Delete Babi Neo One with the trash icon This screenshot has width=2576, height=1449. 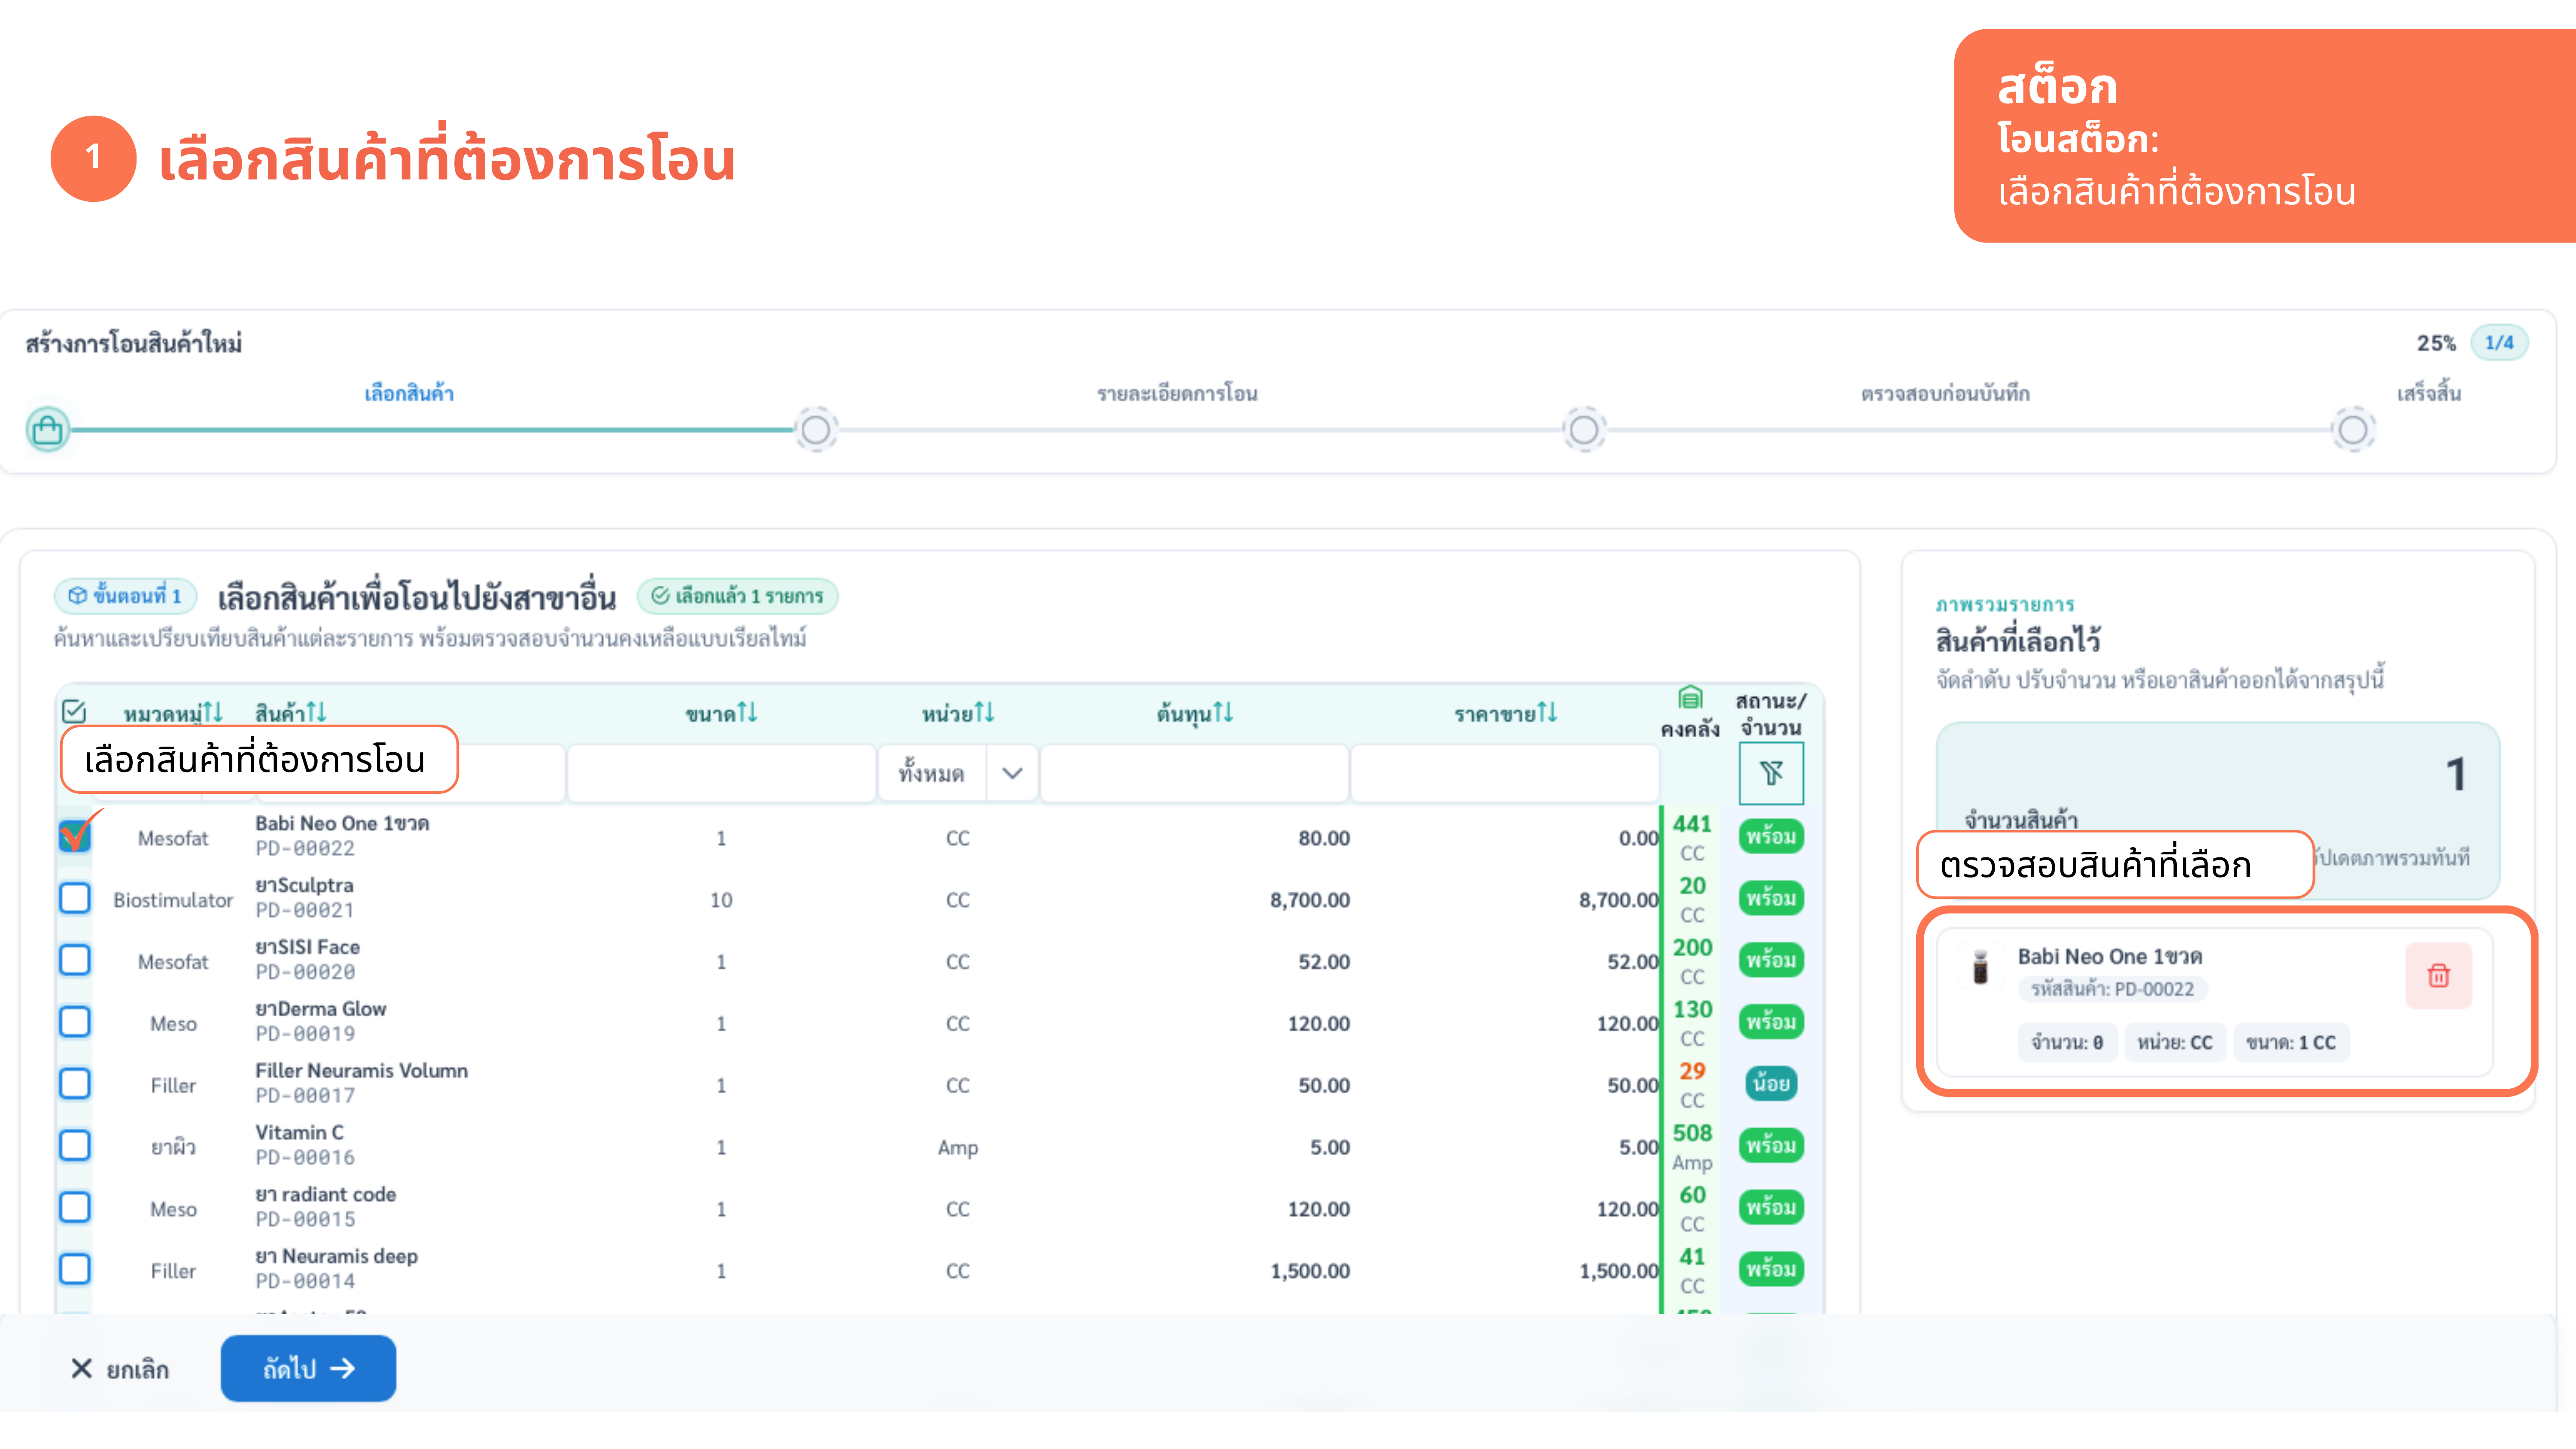(2438, 975)
